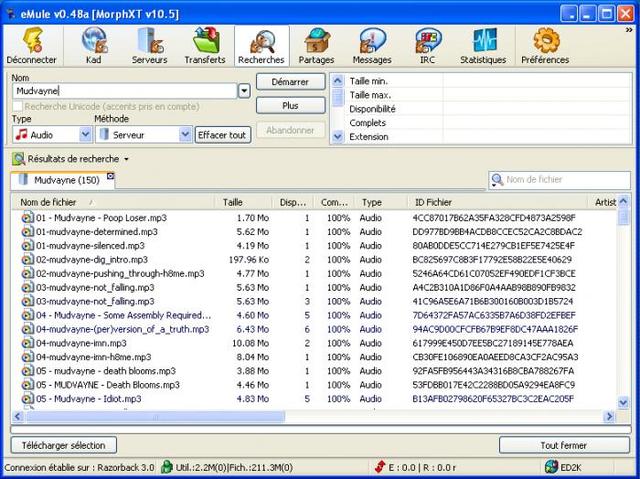
Task: Click the results list scroll-up arrow
Action: point(623,201)
